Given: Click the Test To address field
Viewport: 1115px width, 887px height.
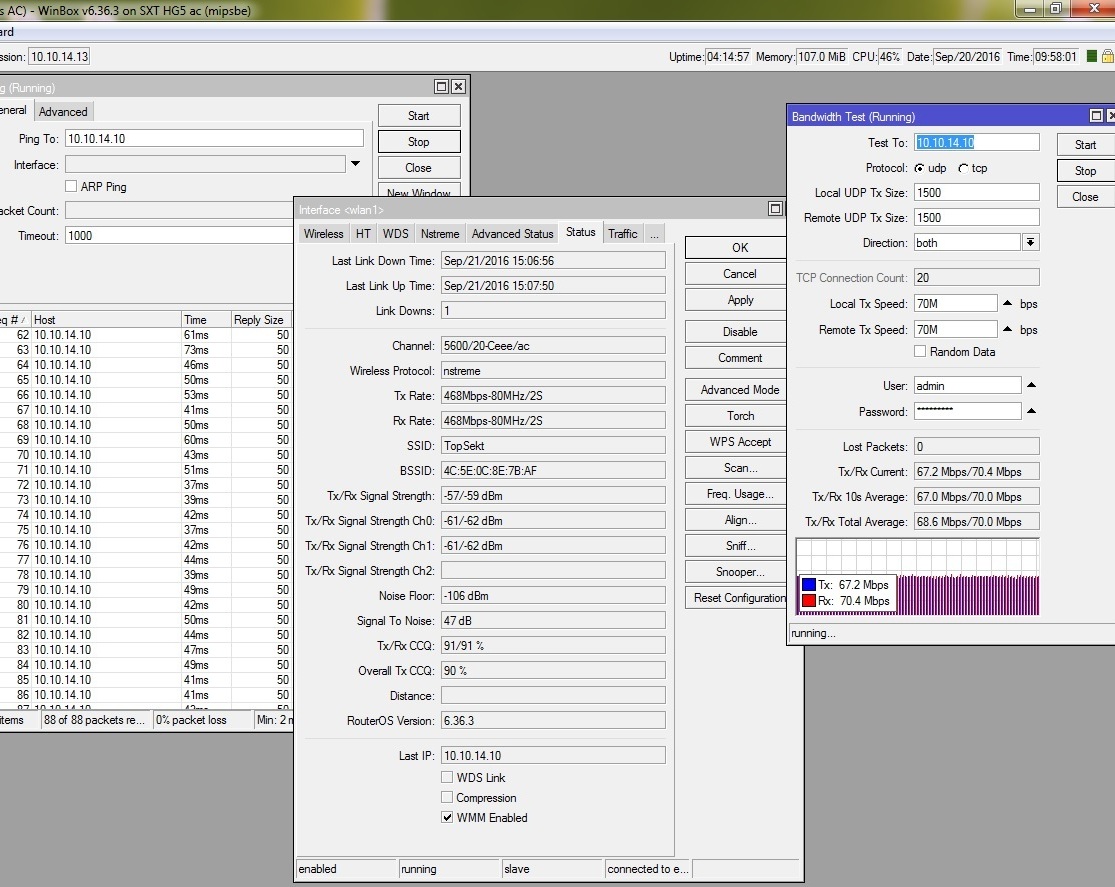Looking at the screenshot, I should pos(976,142).
